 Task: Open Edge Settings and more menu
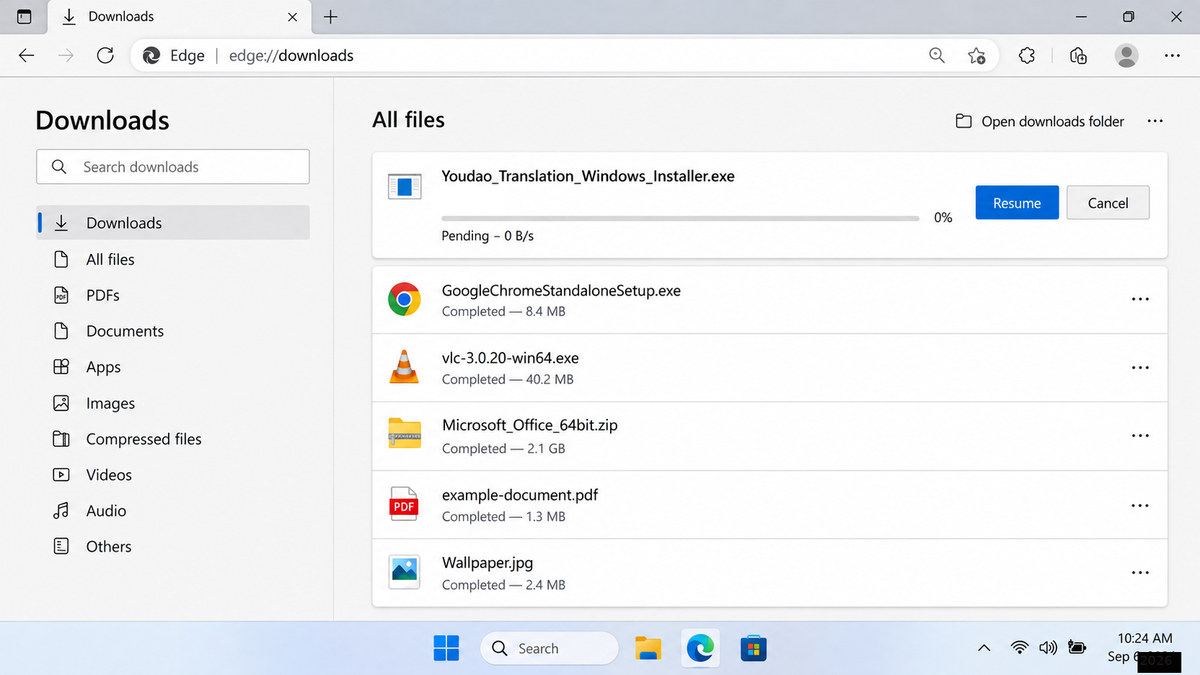(1173, 56)
